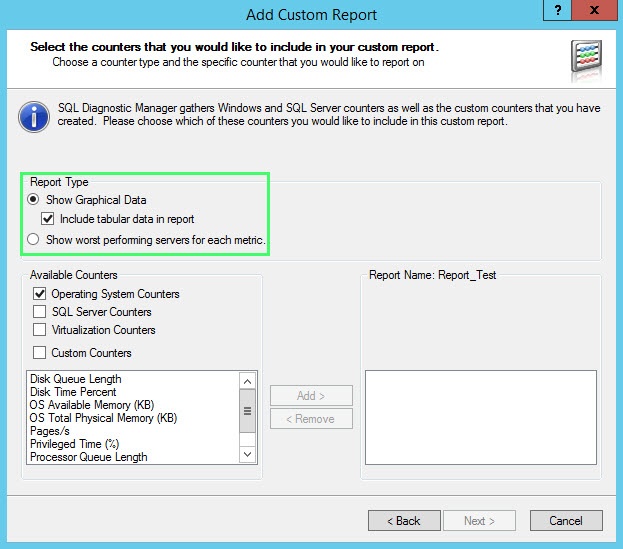The image size is (623, 549).
Task: Select Show Graphical Data radio button
Action: [35, 200]
